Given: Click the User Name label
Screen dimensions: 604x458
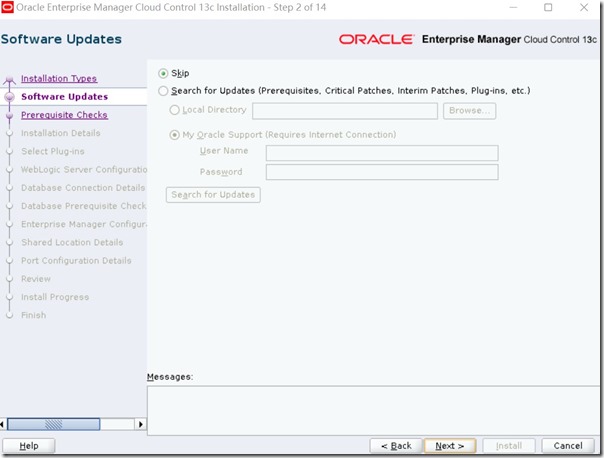Looking at the screenshot, I should (224, 151).
